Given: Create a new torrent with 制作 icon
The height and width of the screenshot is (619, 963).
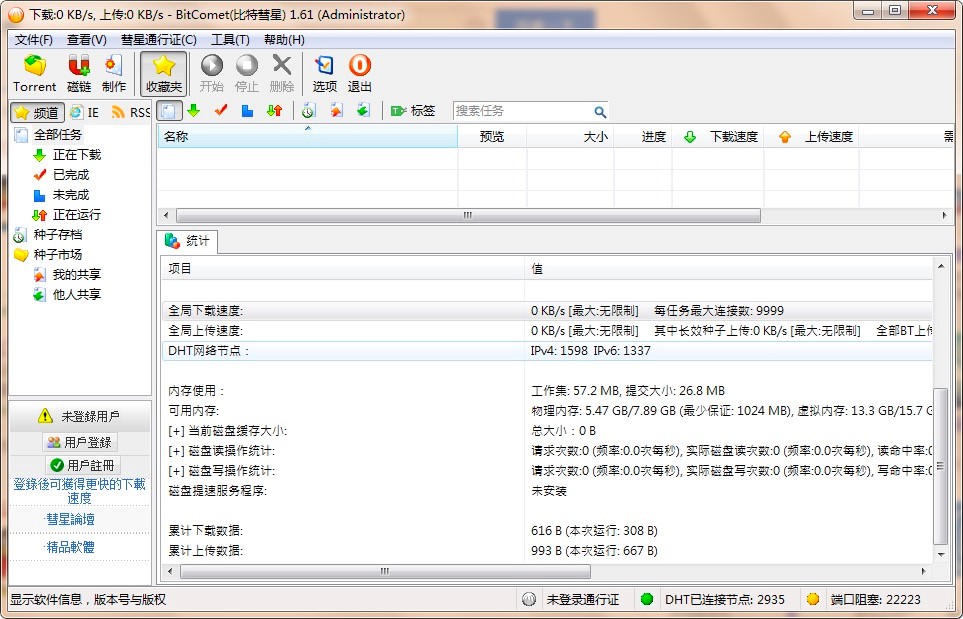Looking at the screenshot, I should point(114,73).
